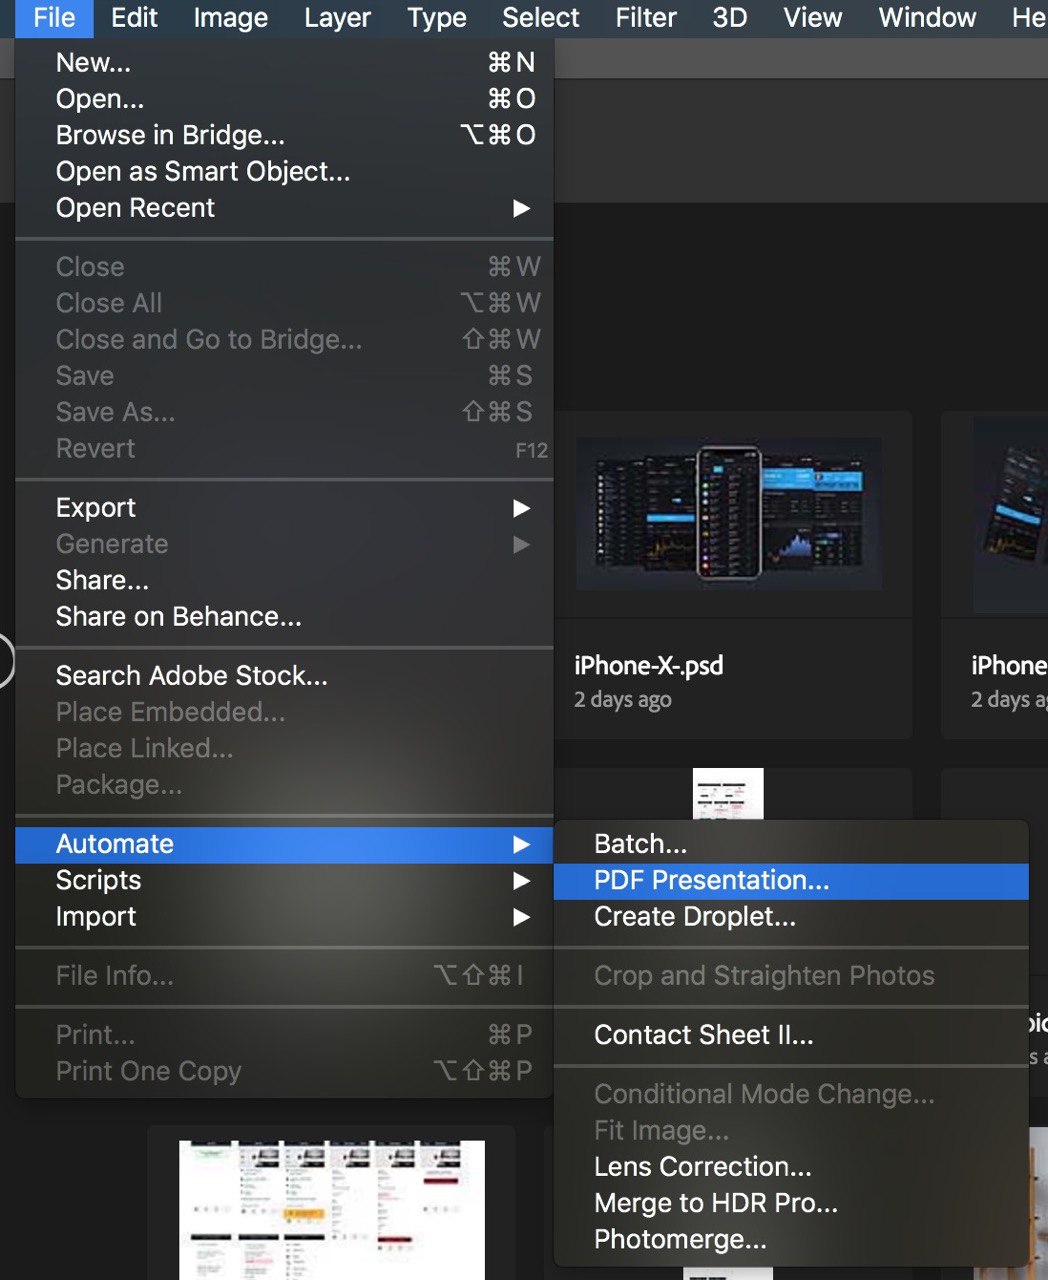Open the File menu in menu bar

(54, 18)
